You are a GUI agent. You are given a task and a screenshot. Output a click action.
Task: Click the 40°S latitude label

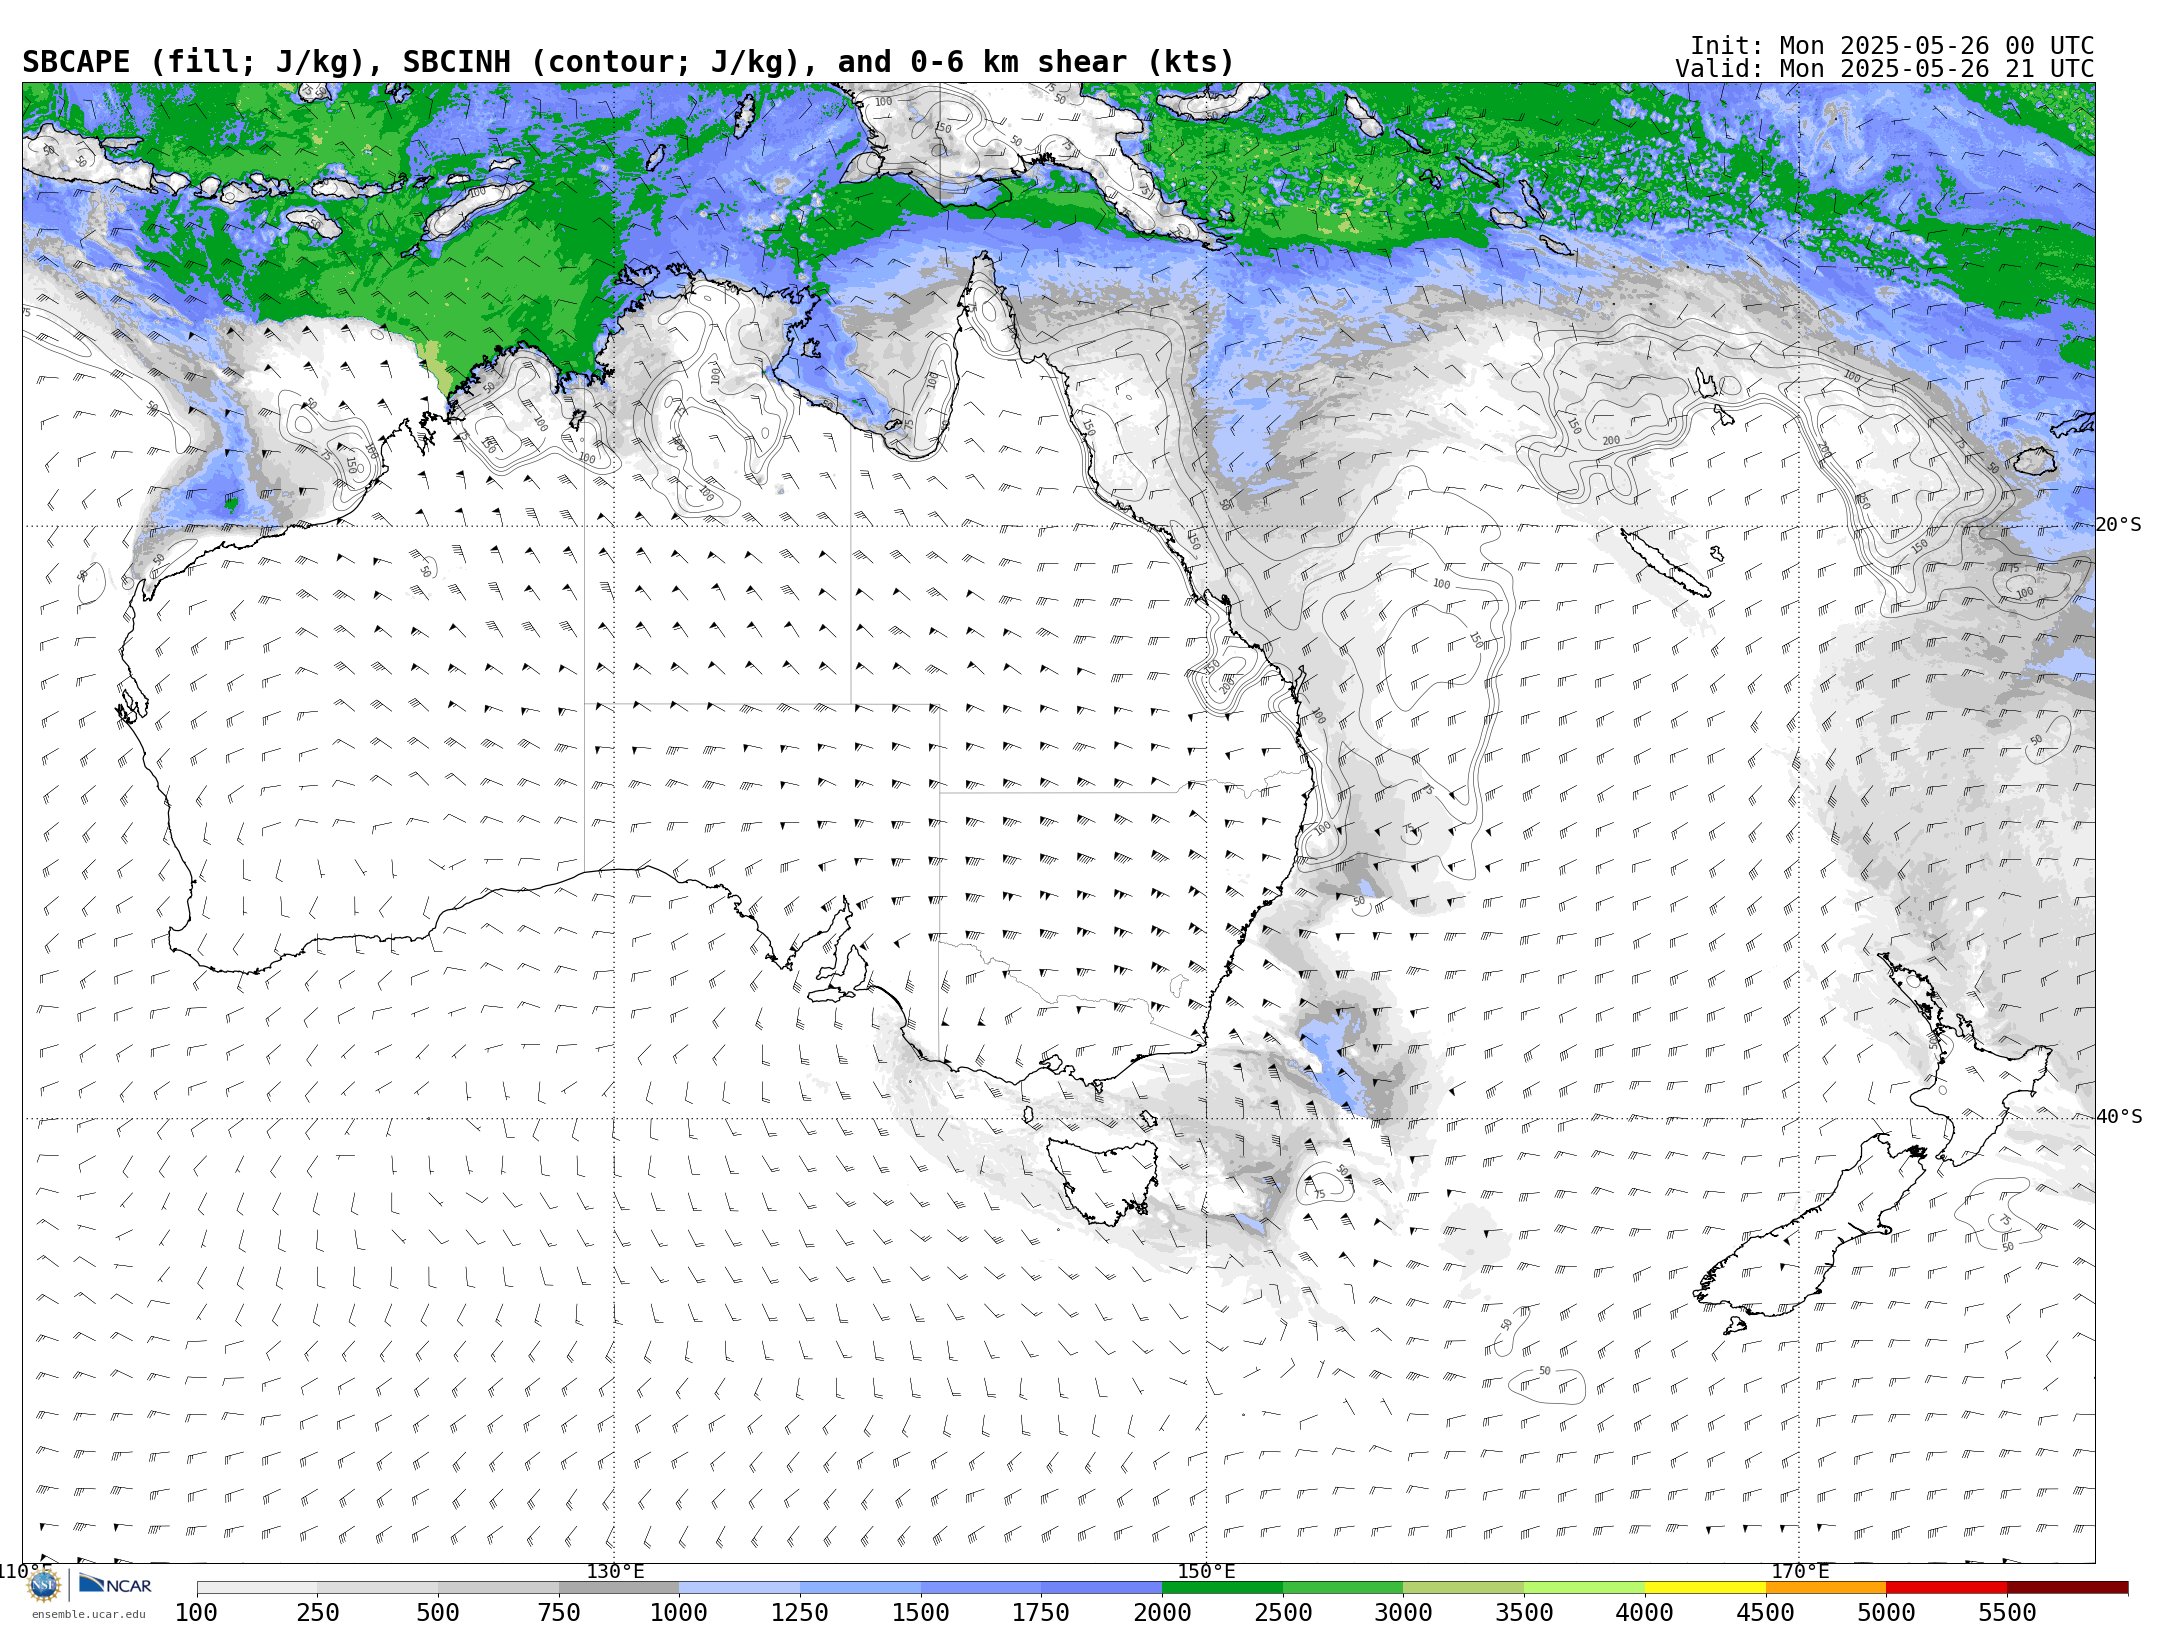click(2119, 1117)
